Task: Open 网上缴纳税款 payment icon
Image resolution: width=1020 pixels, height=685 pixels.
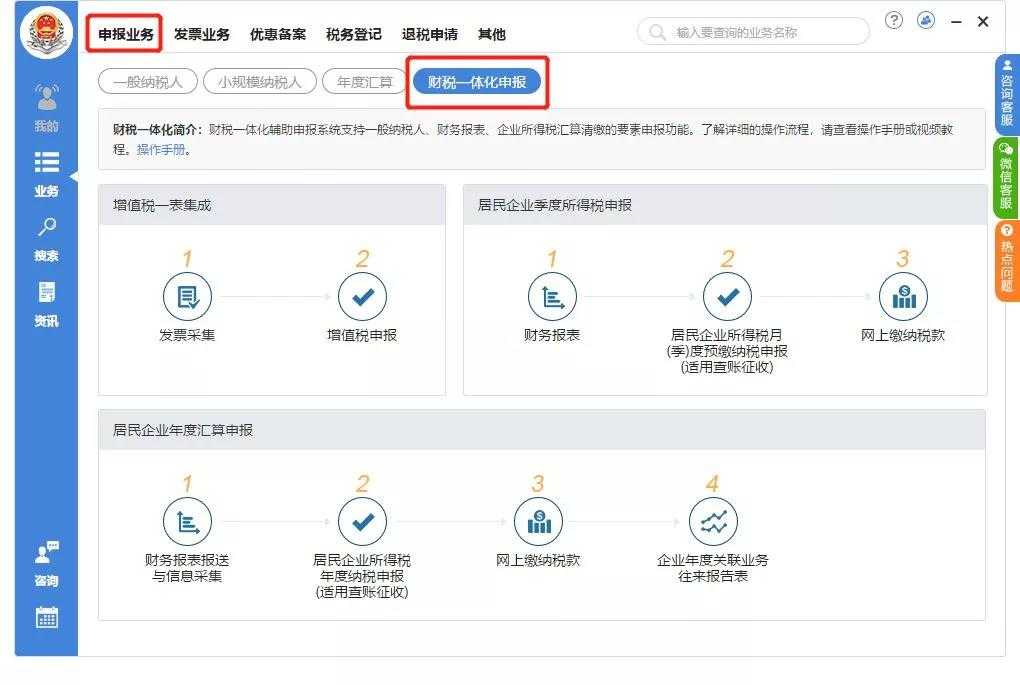Action: (903, 296)
